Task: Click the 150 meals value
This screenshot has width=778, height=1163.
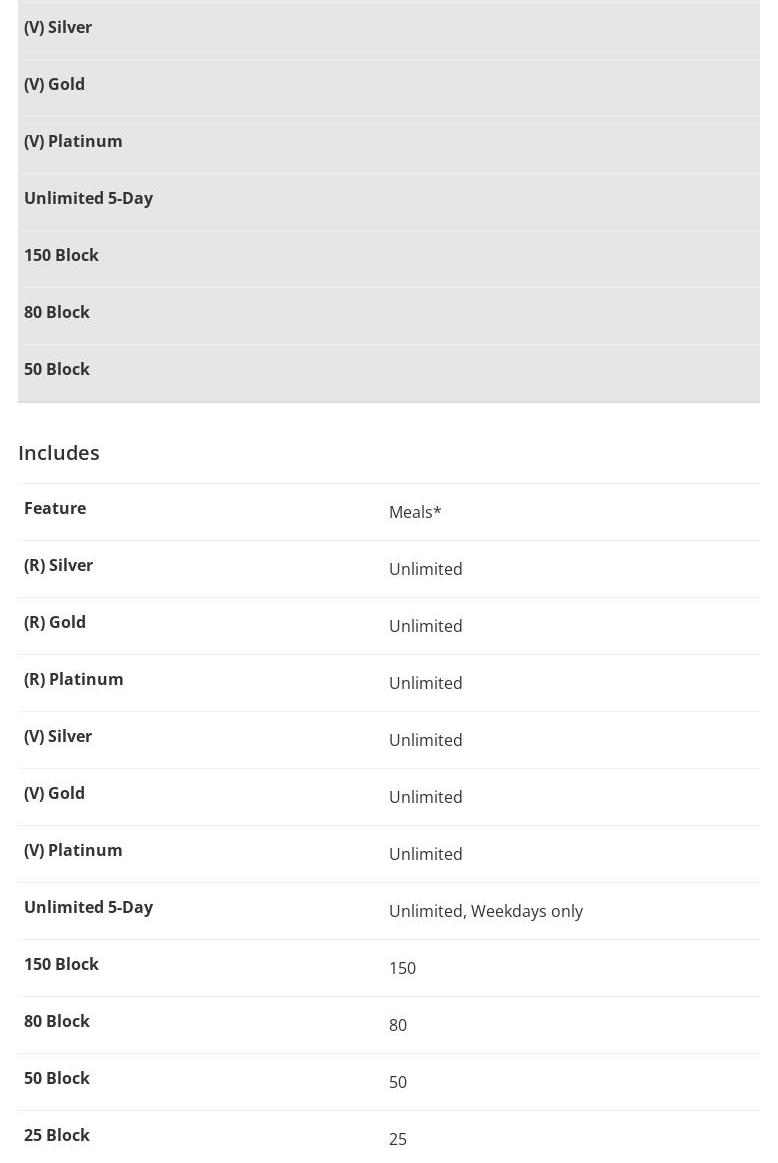Action: click(402, 968)
